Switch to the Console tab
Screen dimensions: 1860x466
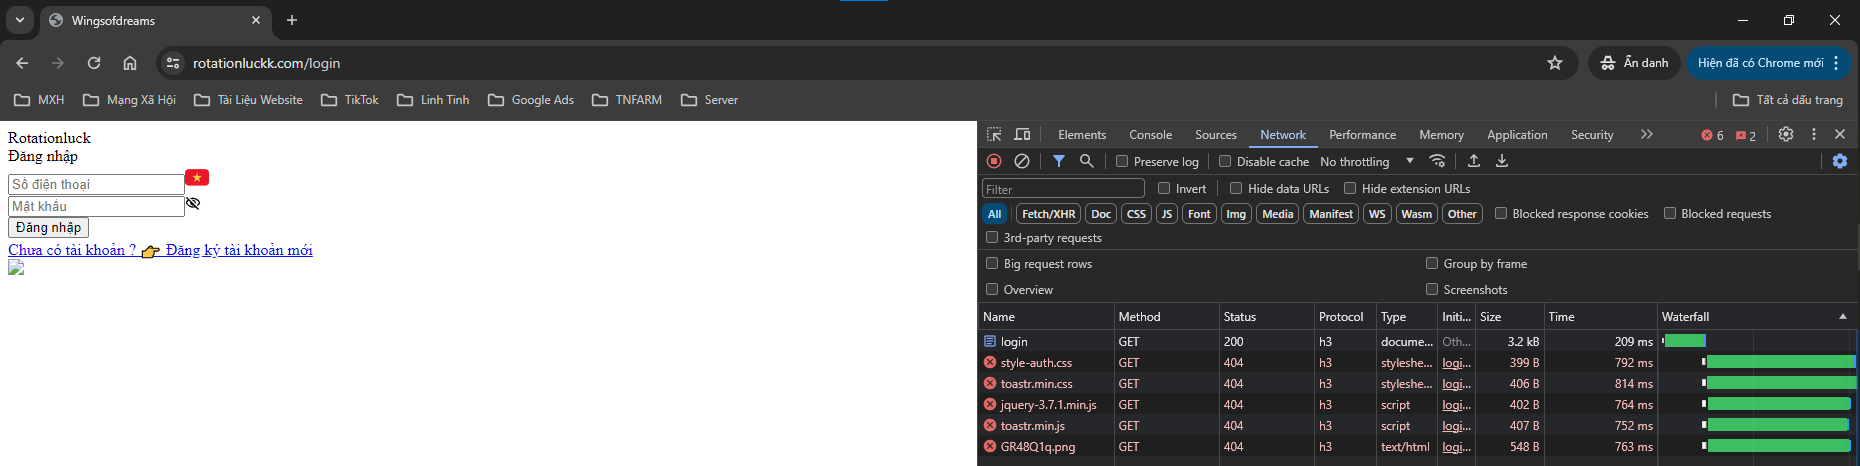[x=1150, y=135]
